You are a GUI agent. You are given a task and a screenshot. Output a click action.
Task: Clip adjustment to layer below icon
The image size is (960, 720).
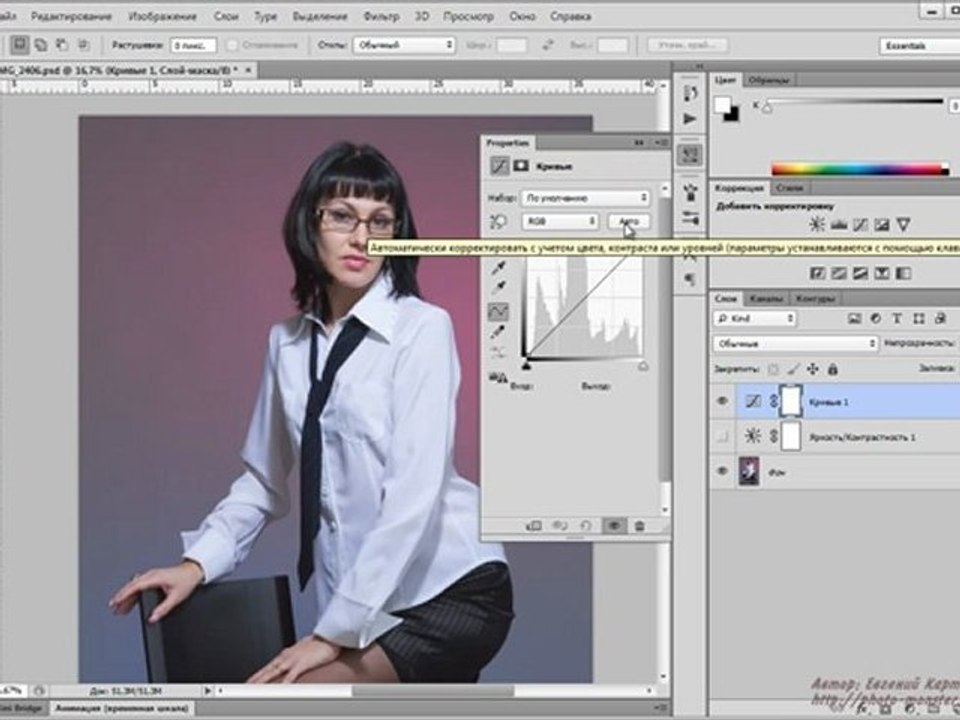(x=533, y=526)
